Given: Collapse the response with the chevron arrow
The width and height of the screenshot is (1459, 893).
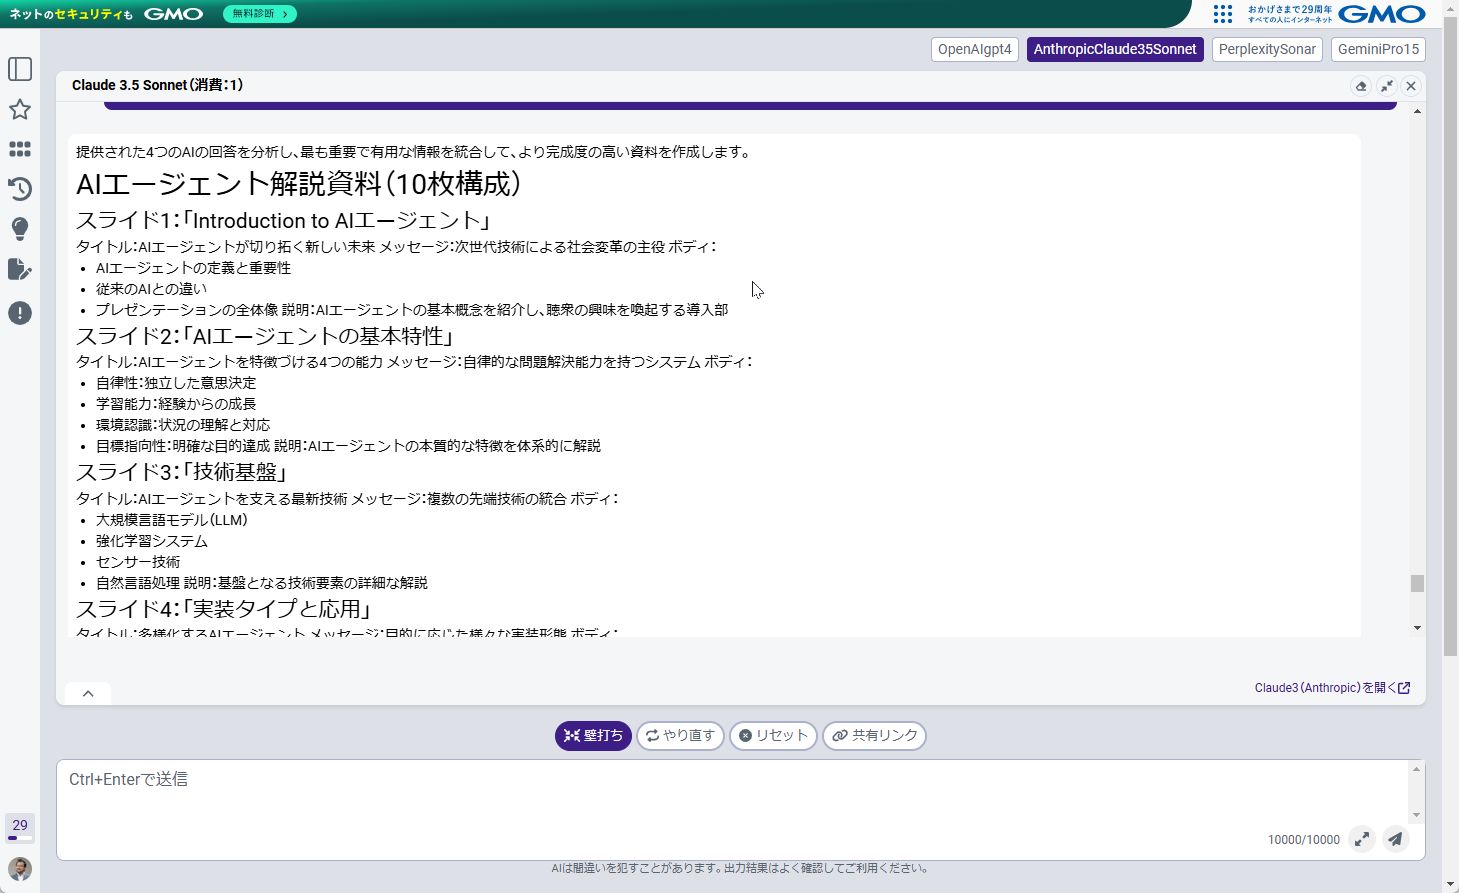Looking at the screenshot, I should (x=87, y=692).
